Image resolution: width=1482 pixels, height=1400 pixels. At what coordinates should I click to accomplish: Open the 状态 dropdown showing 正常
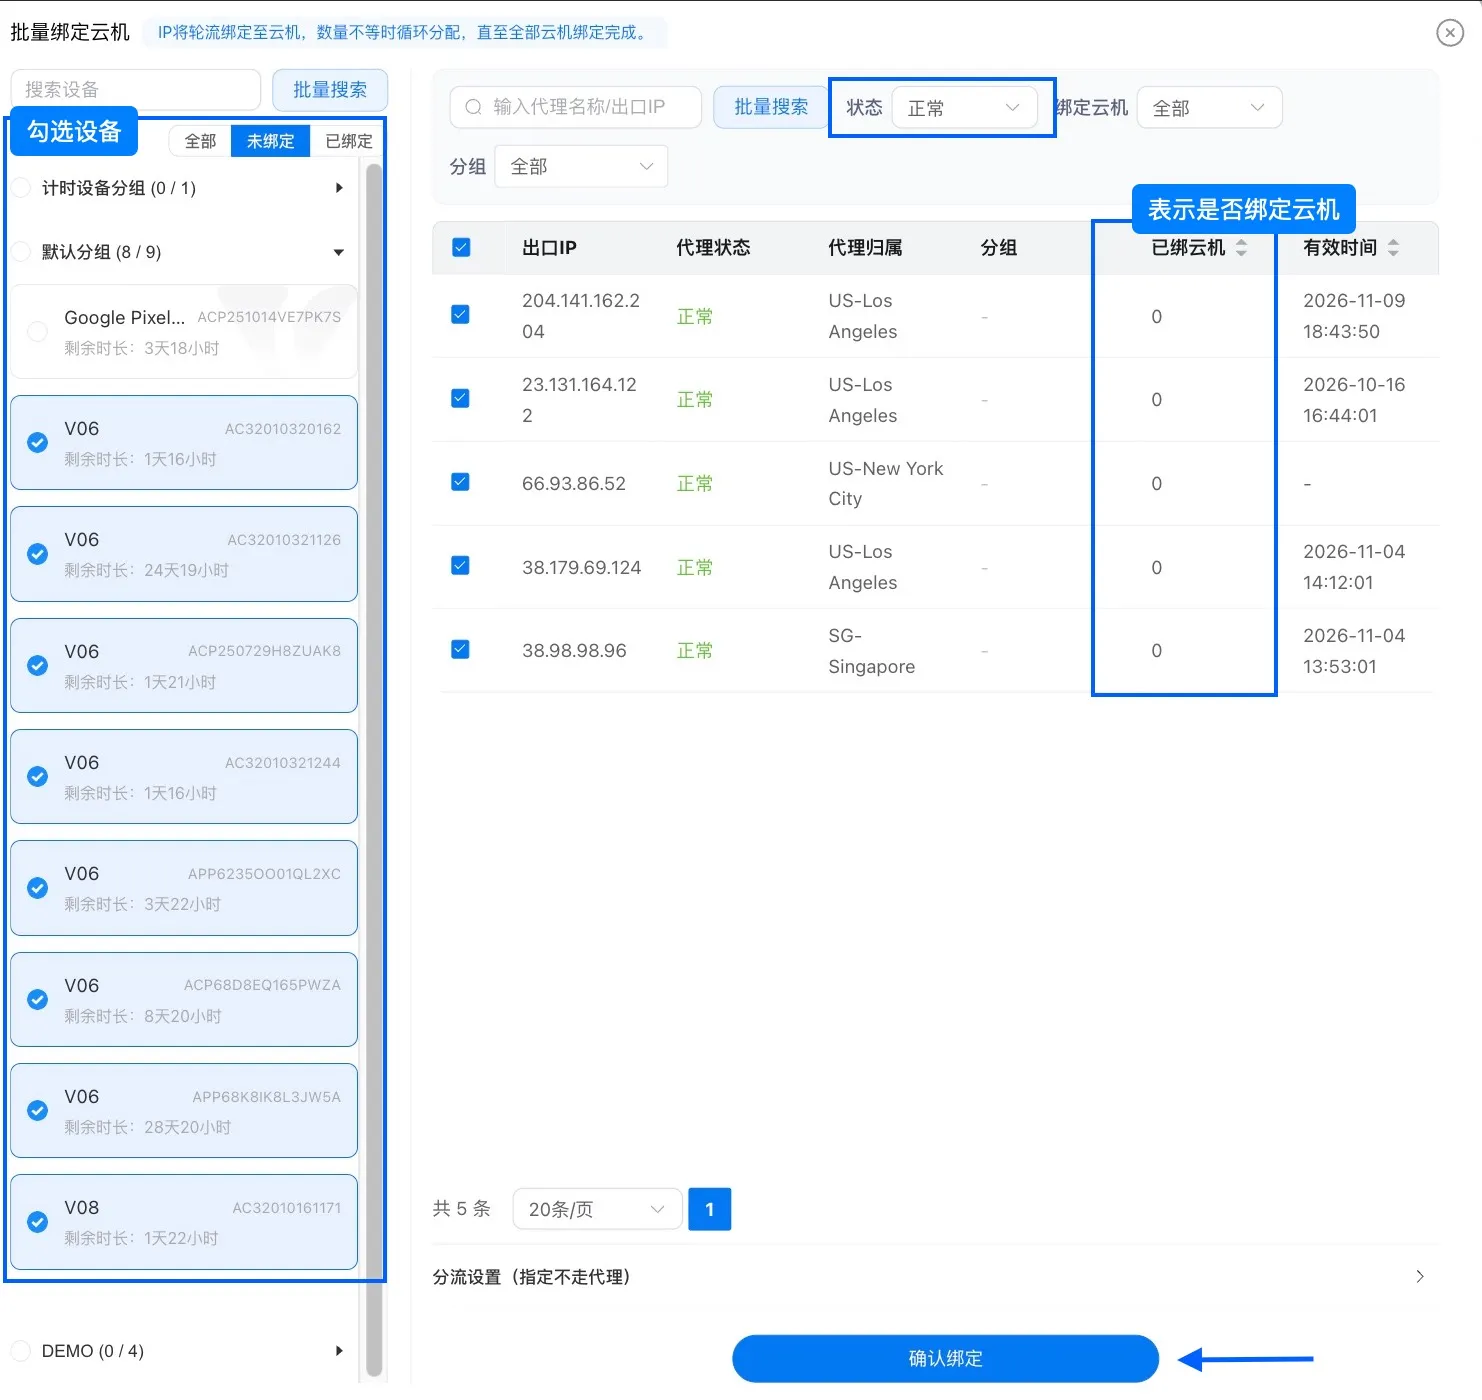(x=964, y=108)
